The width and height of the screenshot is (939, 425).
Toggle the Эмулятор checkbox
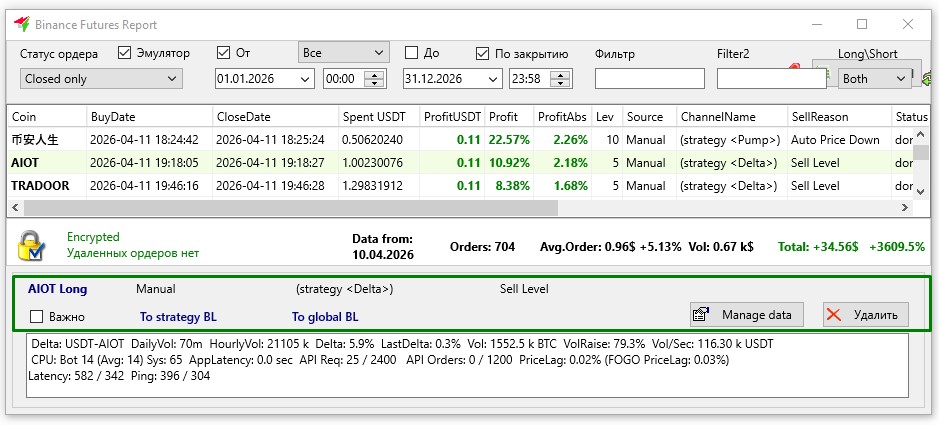click(x=125, y=53)
